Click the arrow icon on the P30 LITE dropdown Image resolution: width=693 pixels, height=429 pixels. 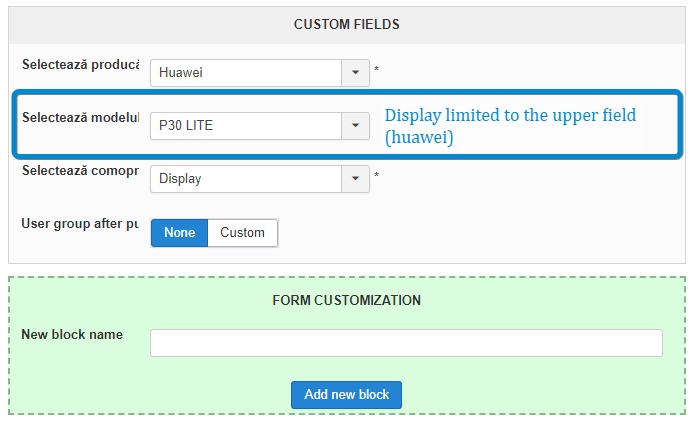click(x=355, y=126)
